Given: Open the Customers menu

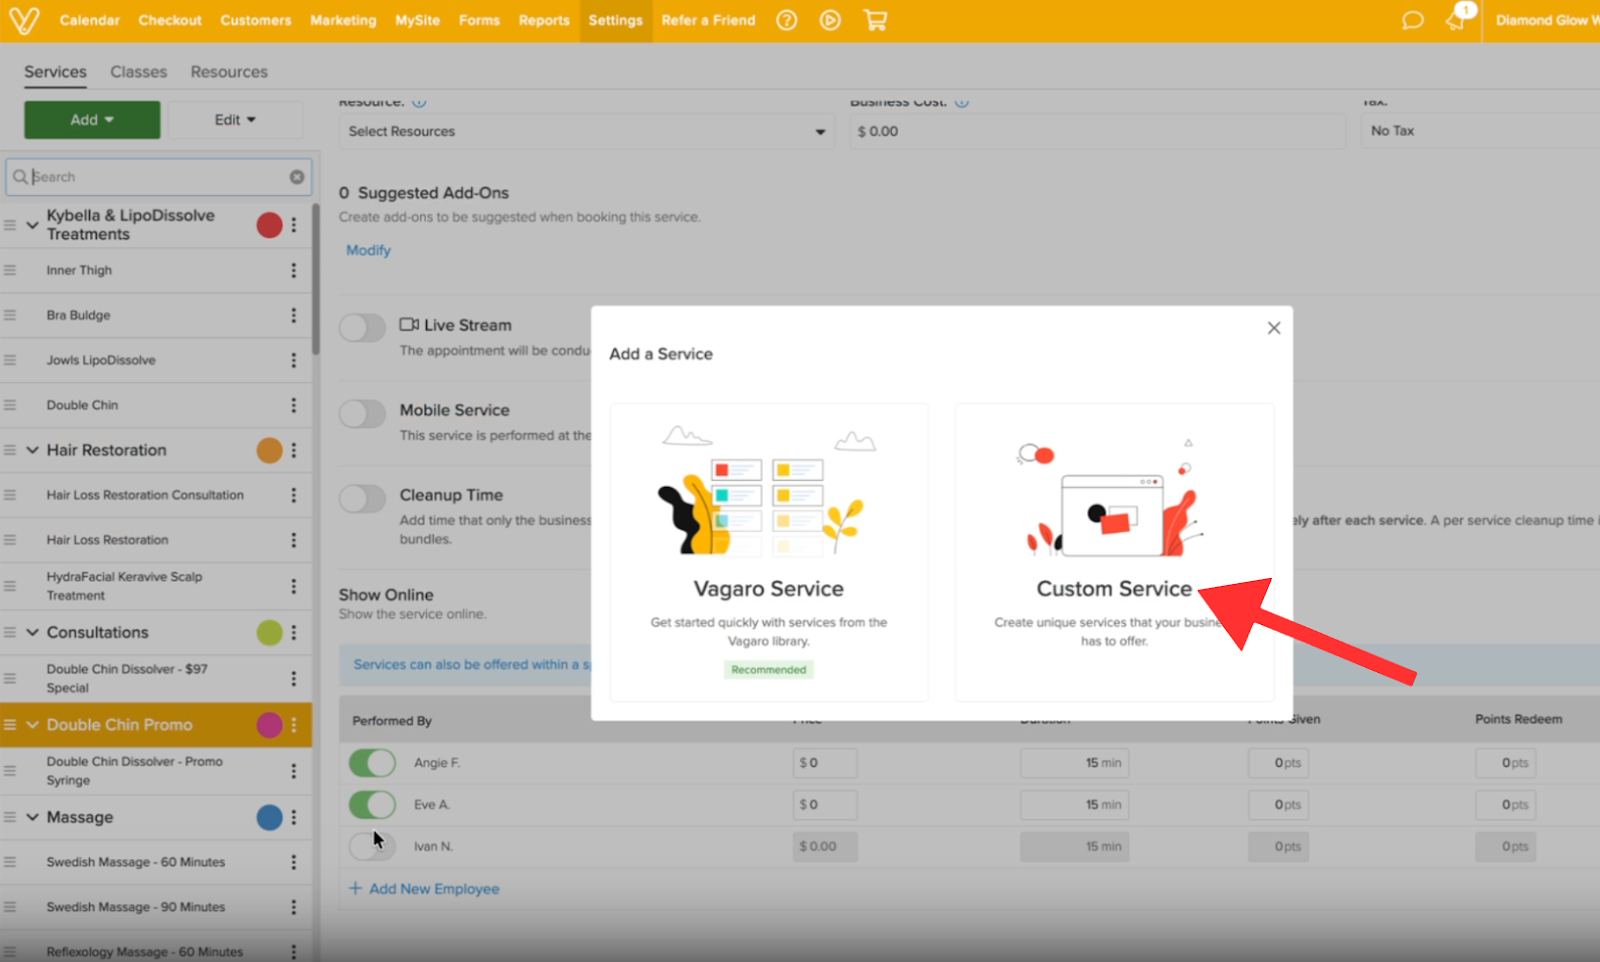Looking at the screenshot, I should 256,20.
